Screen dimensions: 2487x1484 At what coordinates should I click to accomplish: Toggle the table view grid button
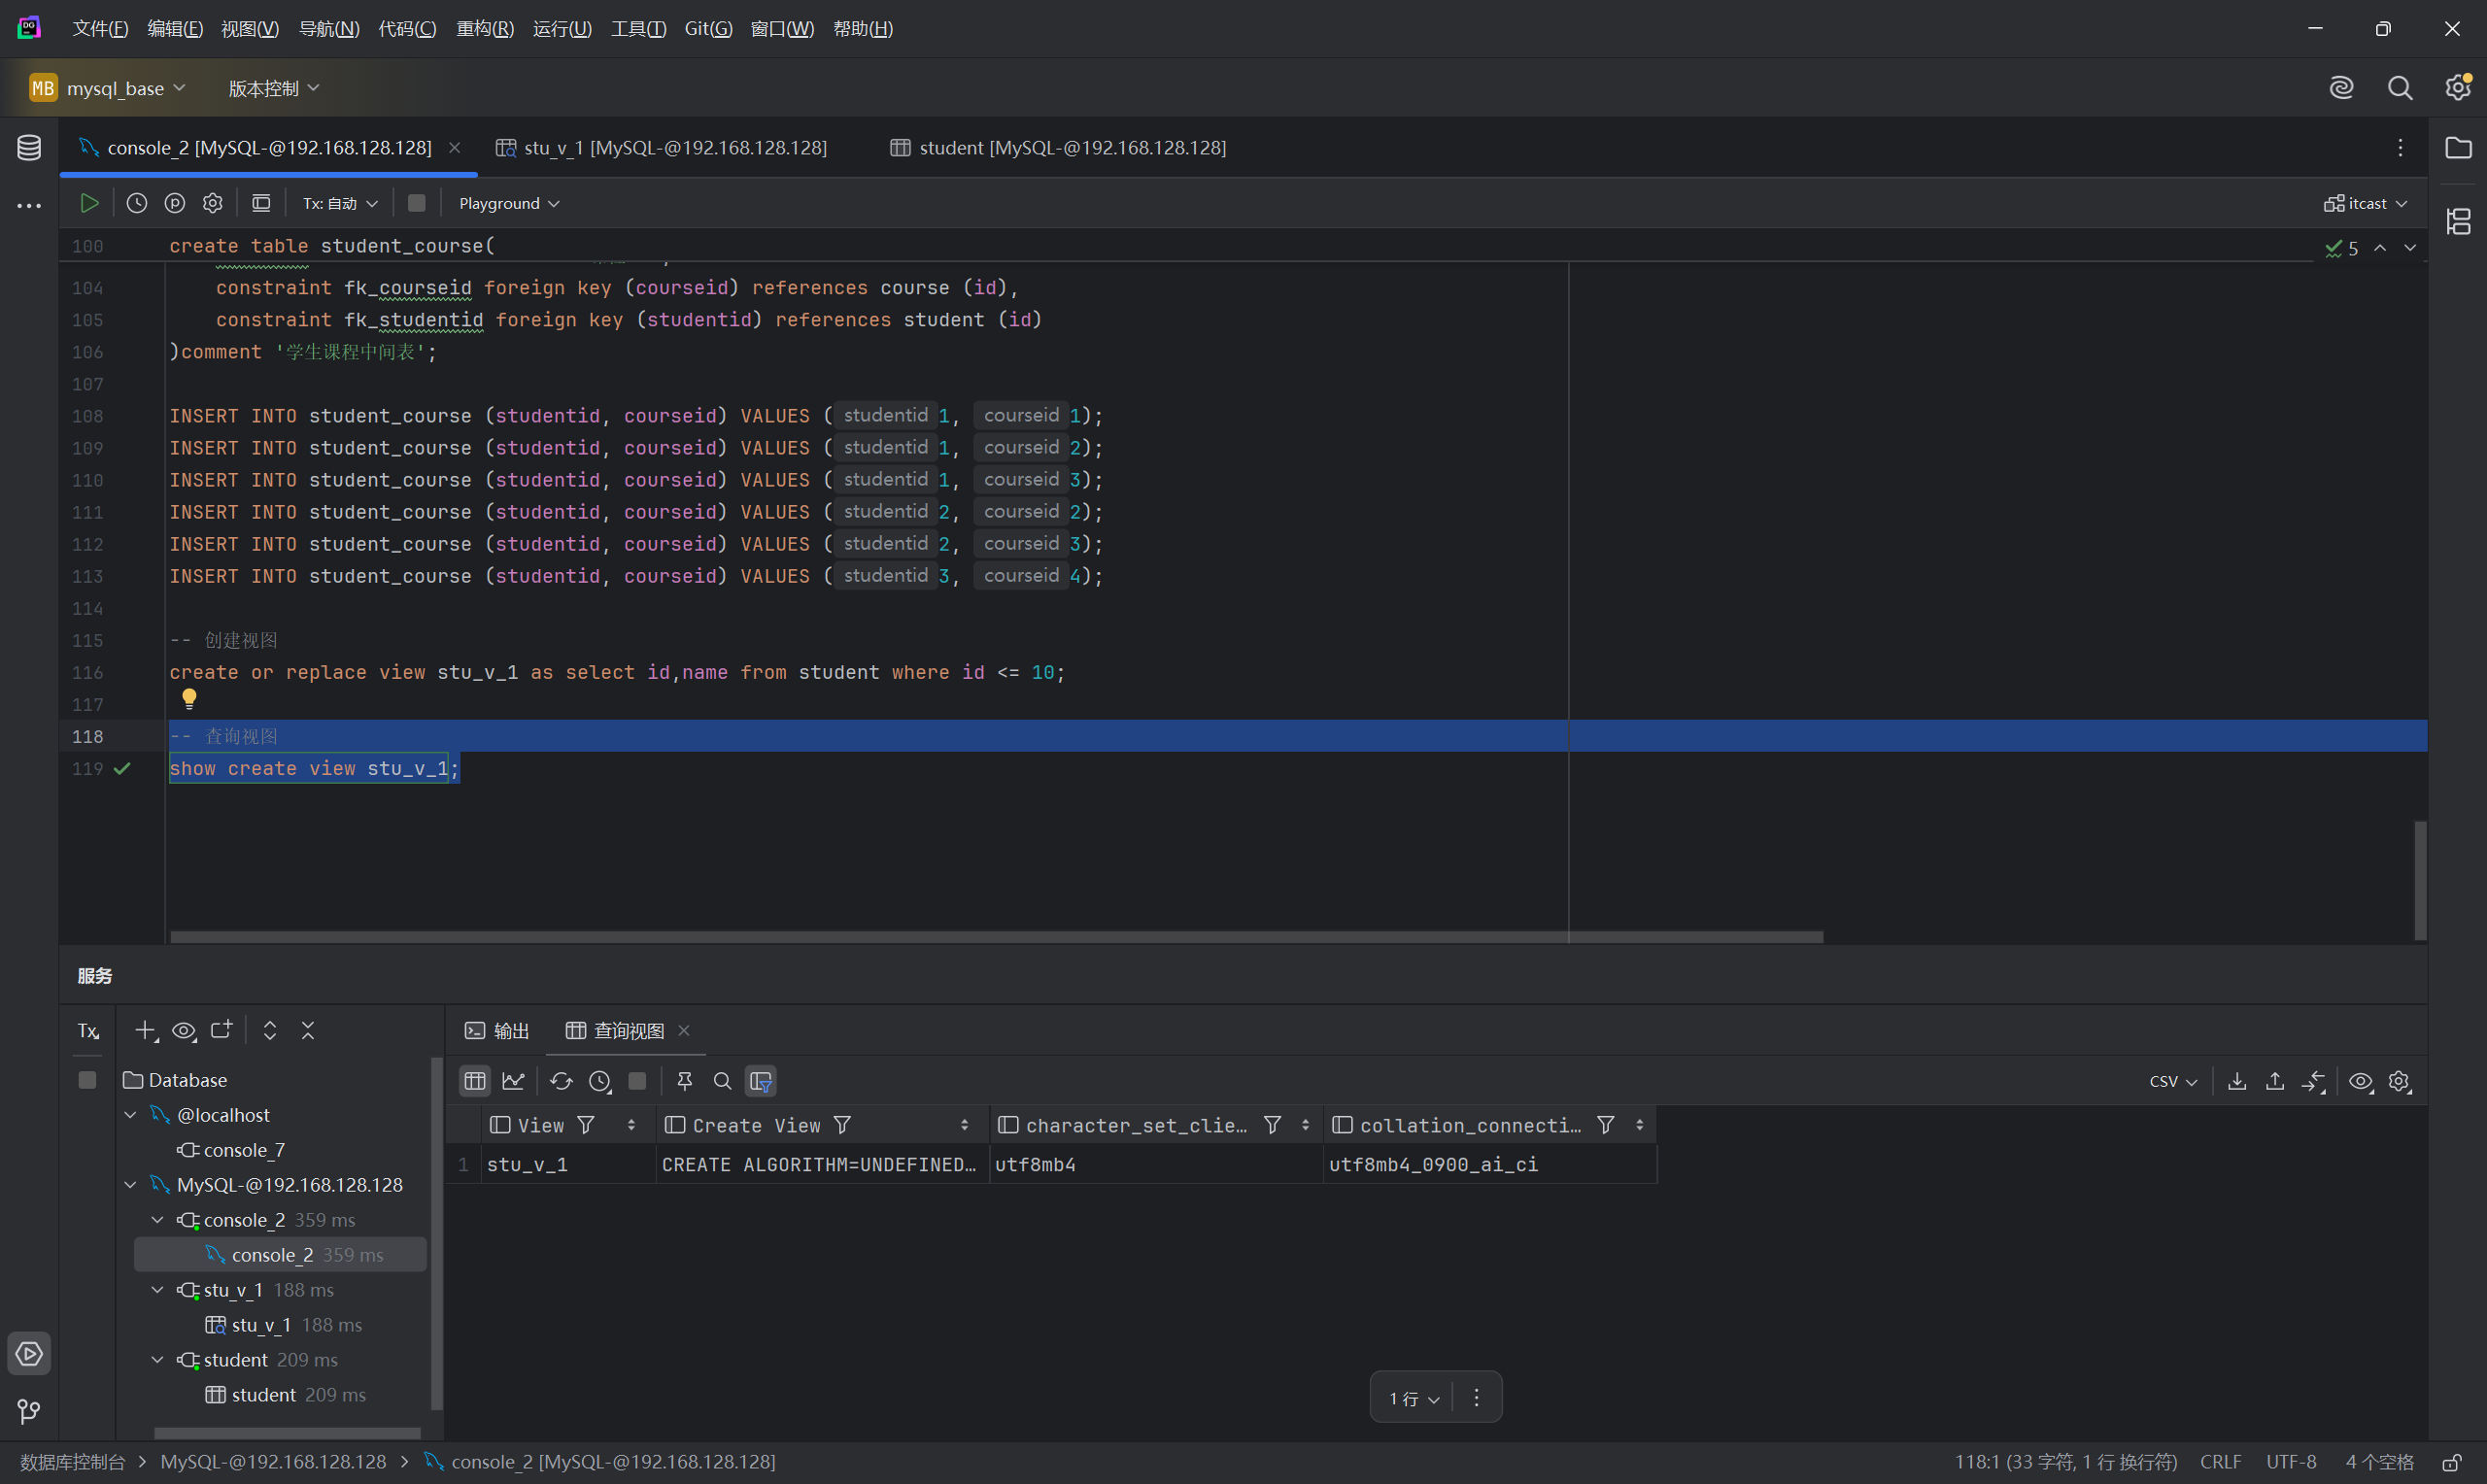coord(475,1081)
